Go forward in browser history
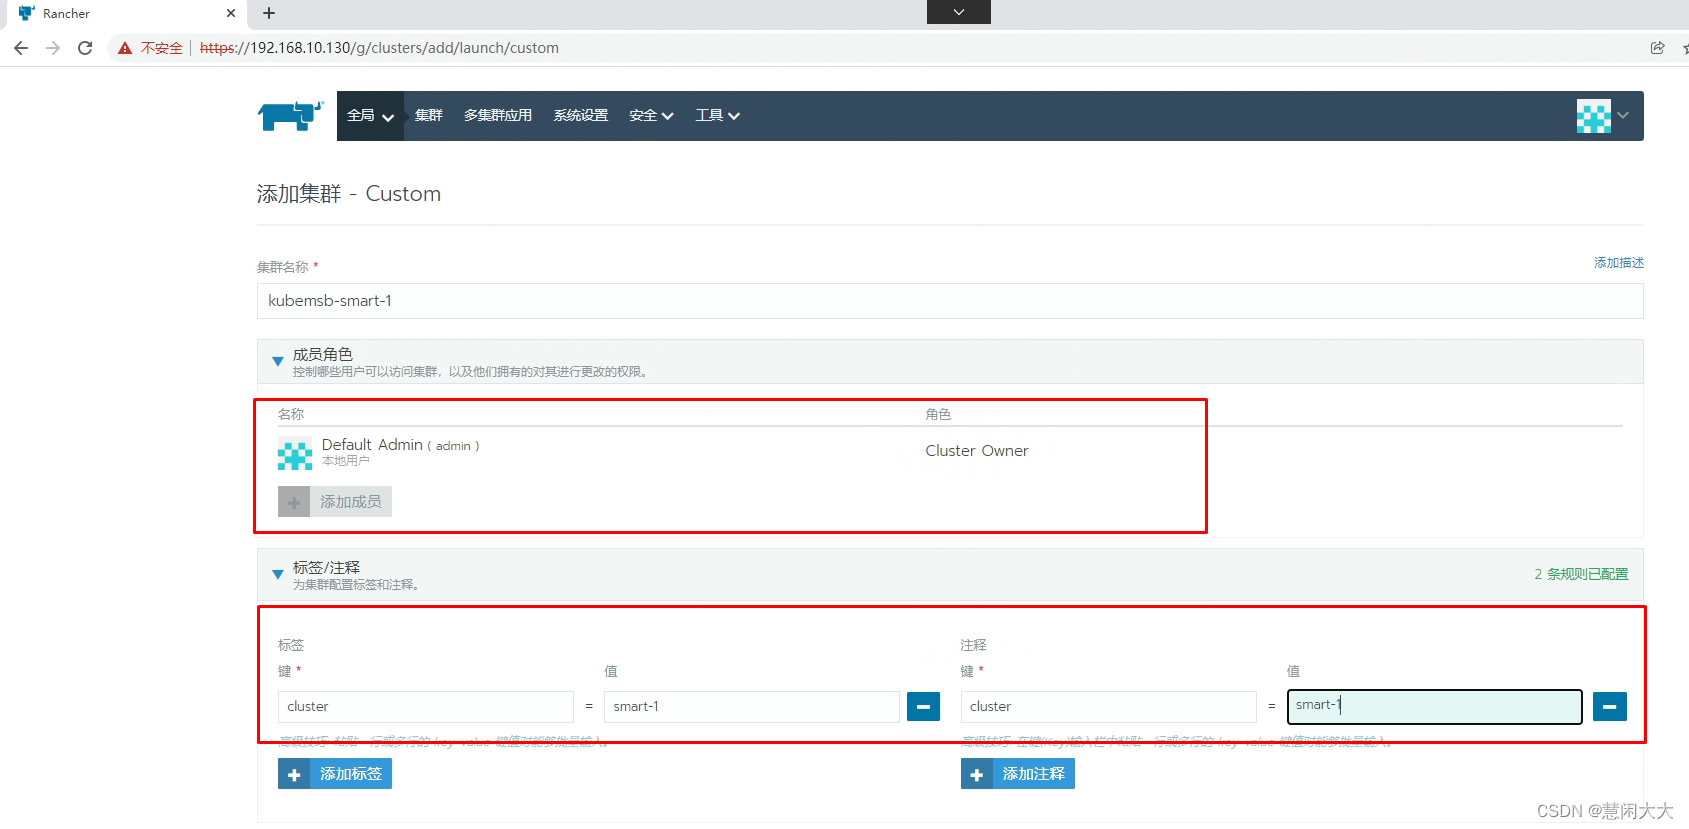 coord(53,48)
